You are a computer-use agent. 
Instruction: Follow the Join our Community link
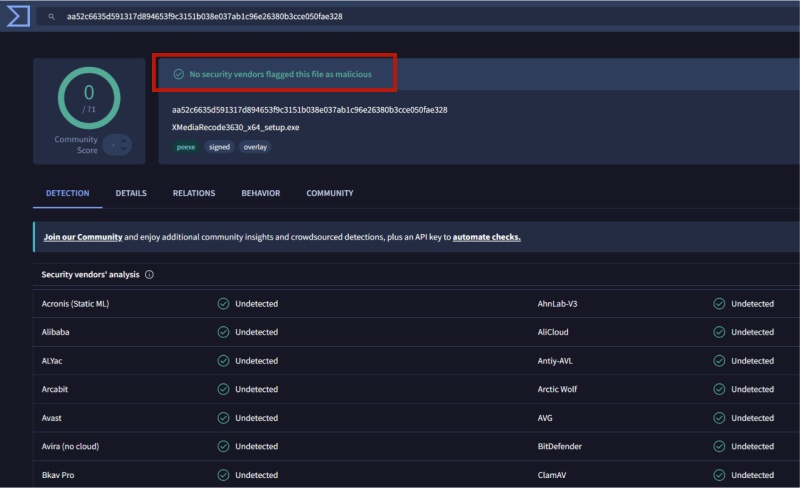pyautogui.click(x=83, y=237)
